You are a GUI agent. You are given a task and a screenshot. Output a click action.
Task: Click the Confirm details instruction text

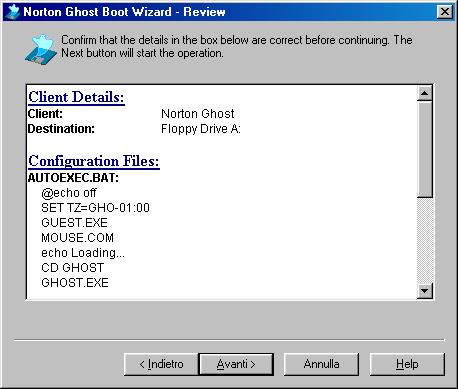pos(237,46)
